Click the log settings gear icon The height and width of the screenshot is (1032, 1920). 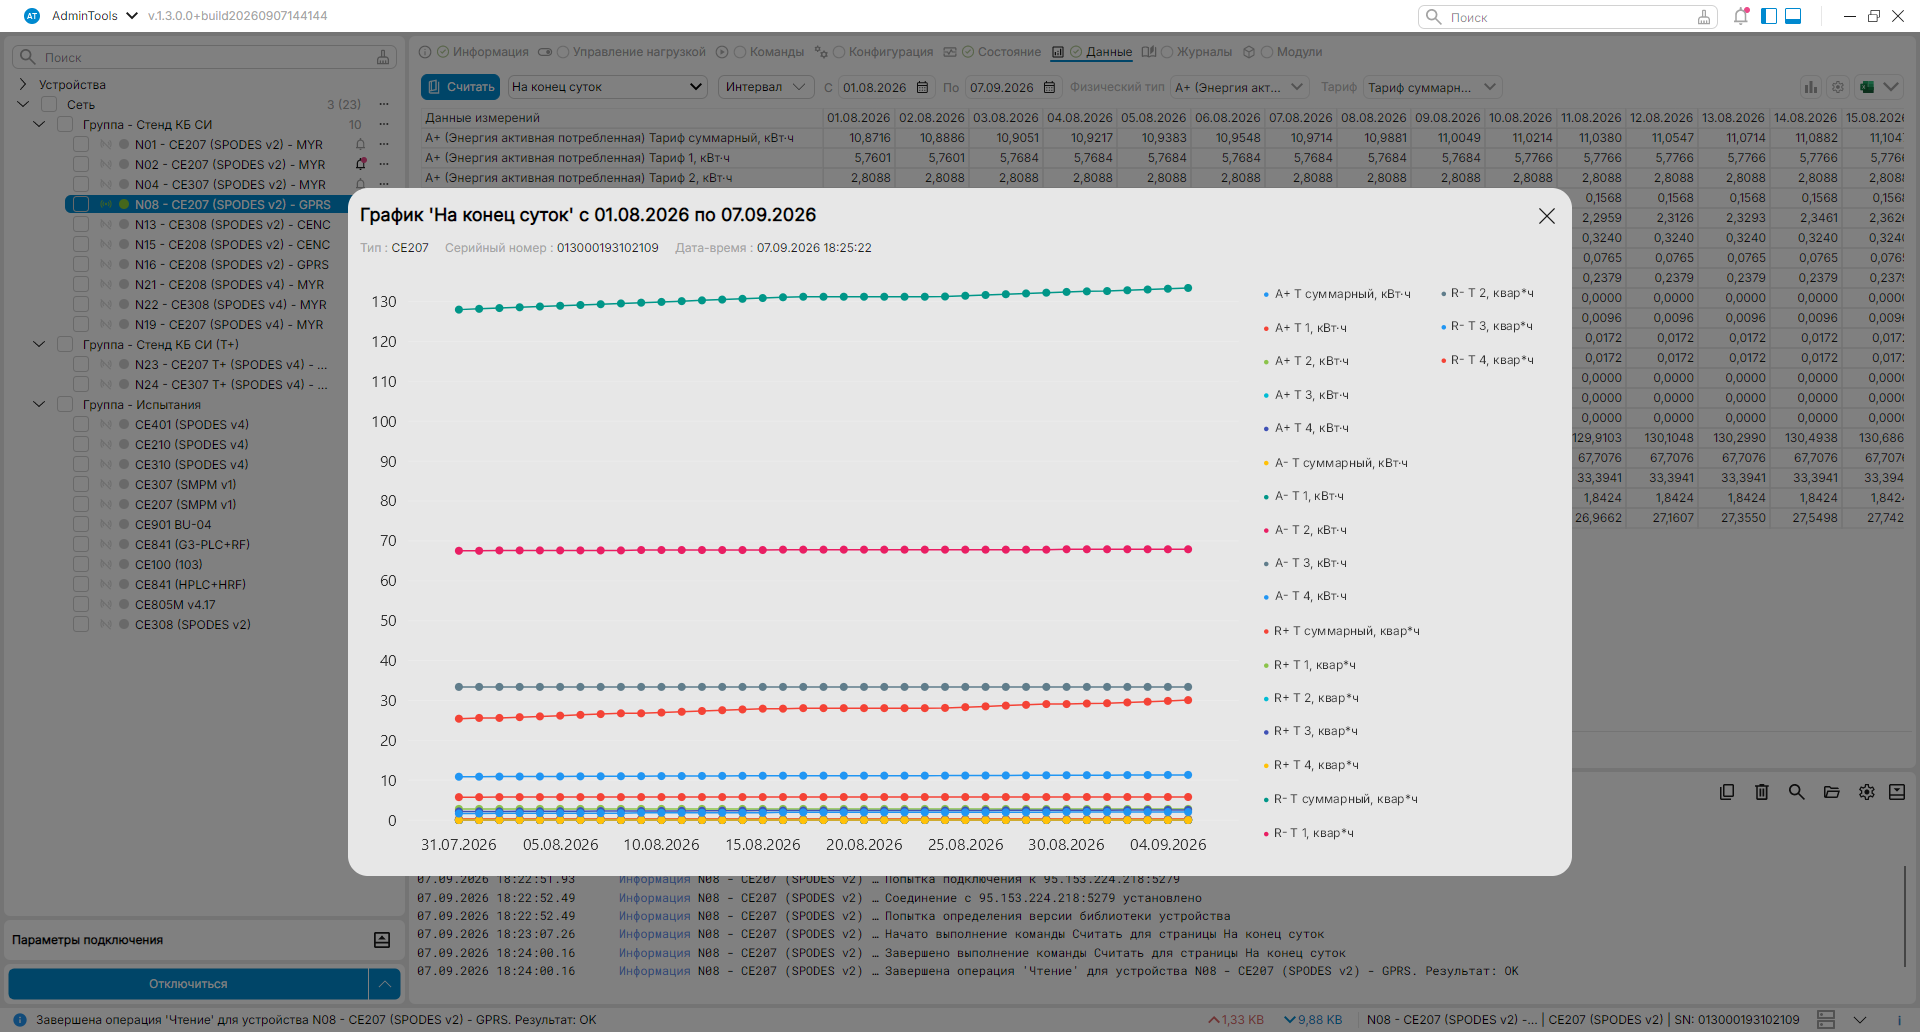[x=1867, y=792]
